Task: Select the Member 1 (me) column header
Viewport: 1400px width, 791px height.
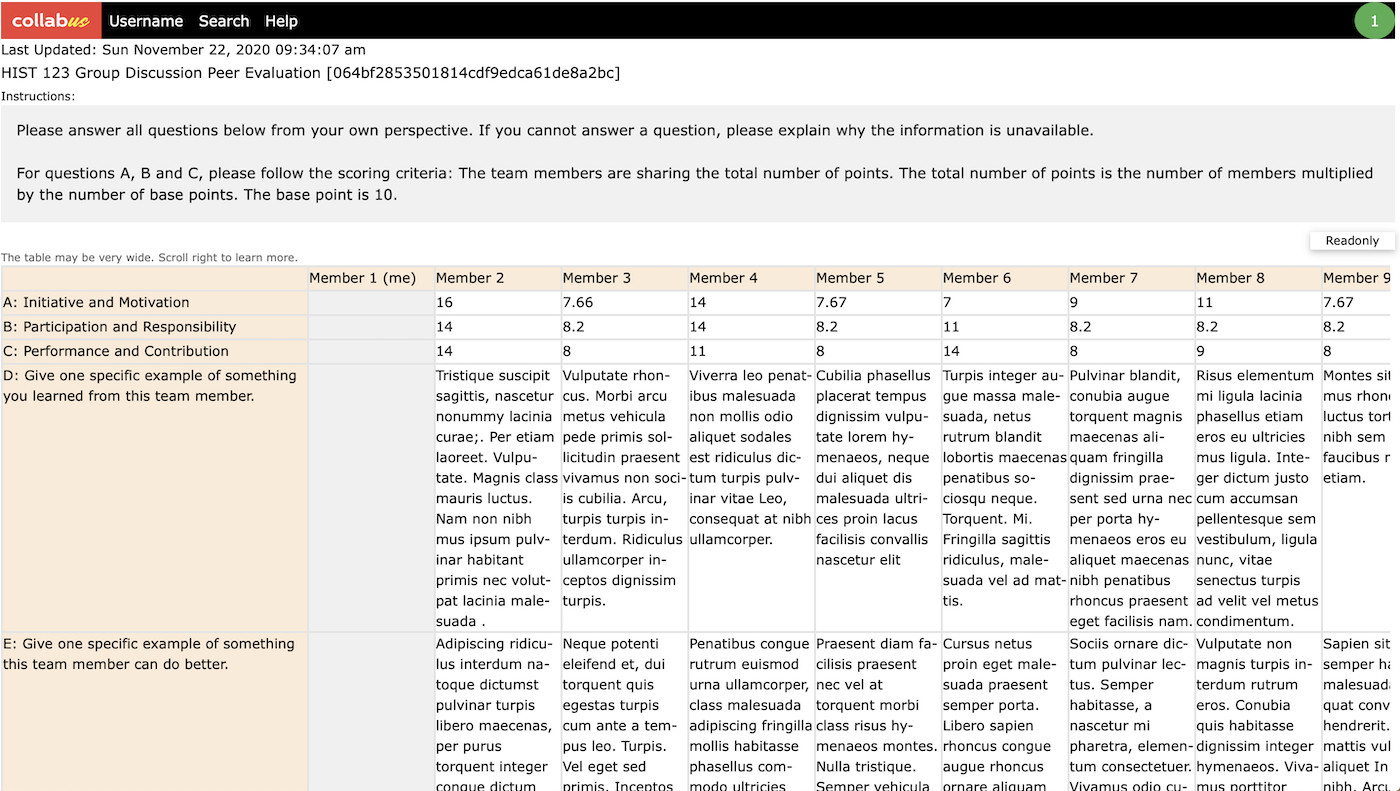Action: point(370,278)
